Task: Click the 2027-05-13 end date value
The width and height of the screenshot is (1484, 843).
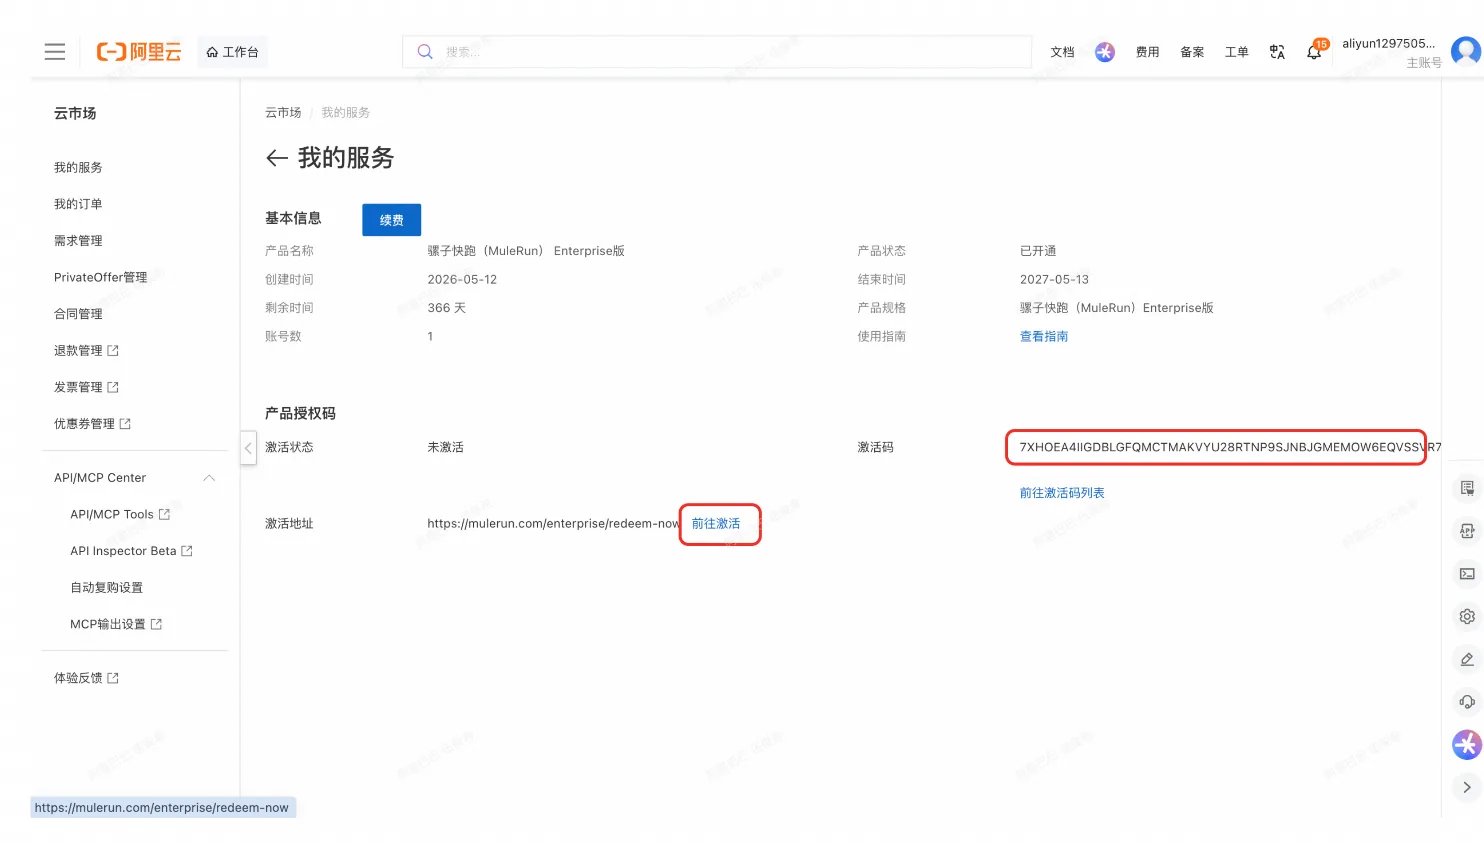Action: tap(1054, 280)
